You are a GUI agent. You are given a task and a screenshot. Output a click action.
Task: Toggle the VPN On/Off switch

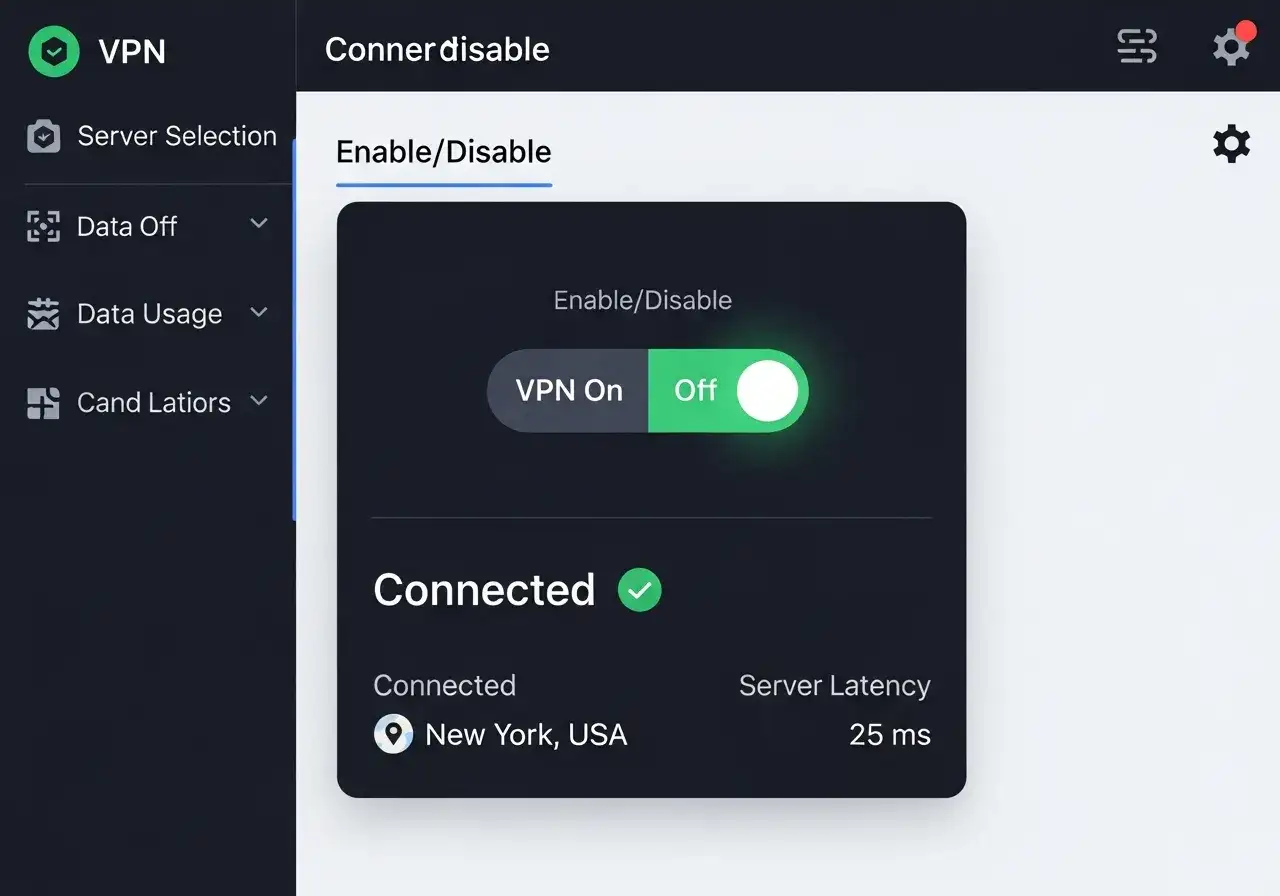647,390
